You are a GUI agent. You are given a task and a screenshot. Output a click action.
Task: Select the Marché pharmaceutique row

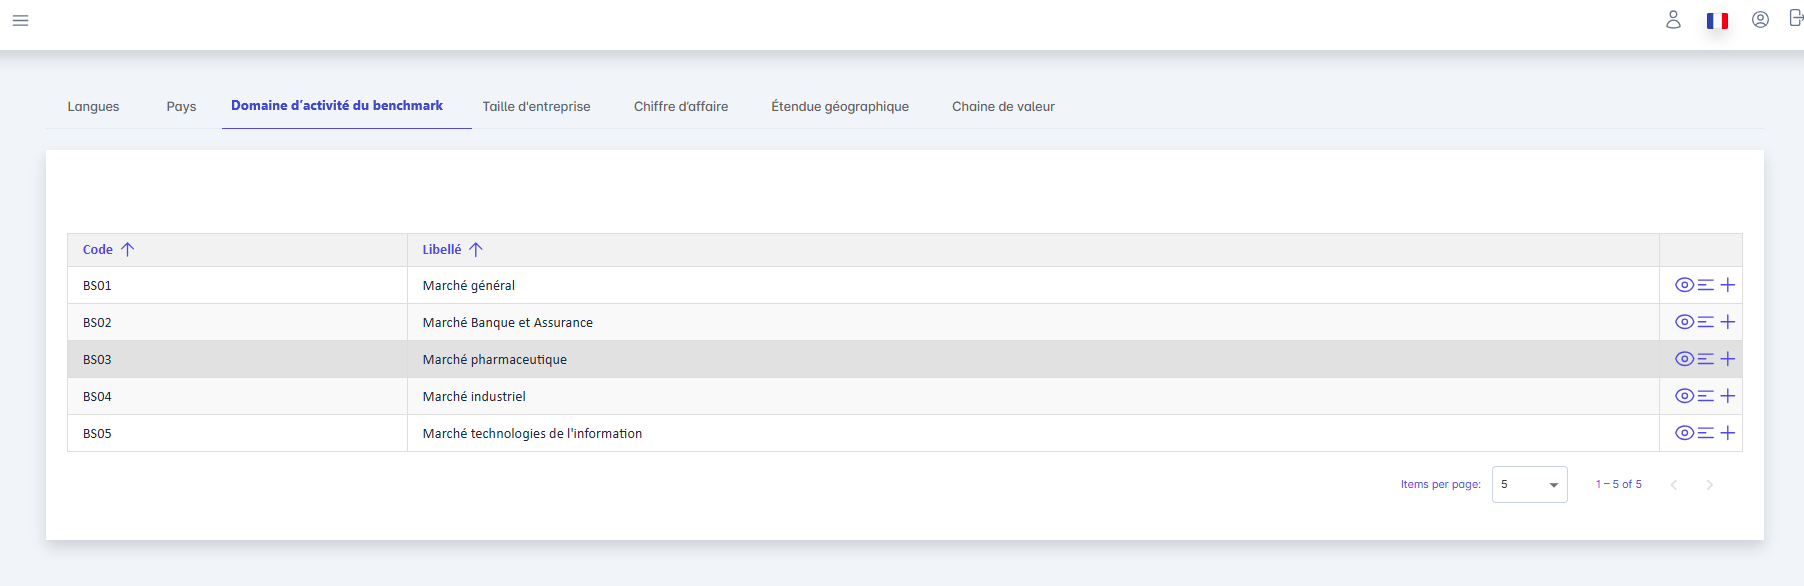click(x=495, y=360)
